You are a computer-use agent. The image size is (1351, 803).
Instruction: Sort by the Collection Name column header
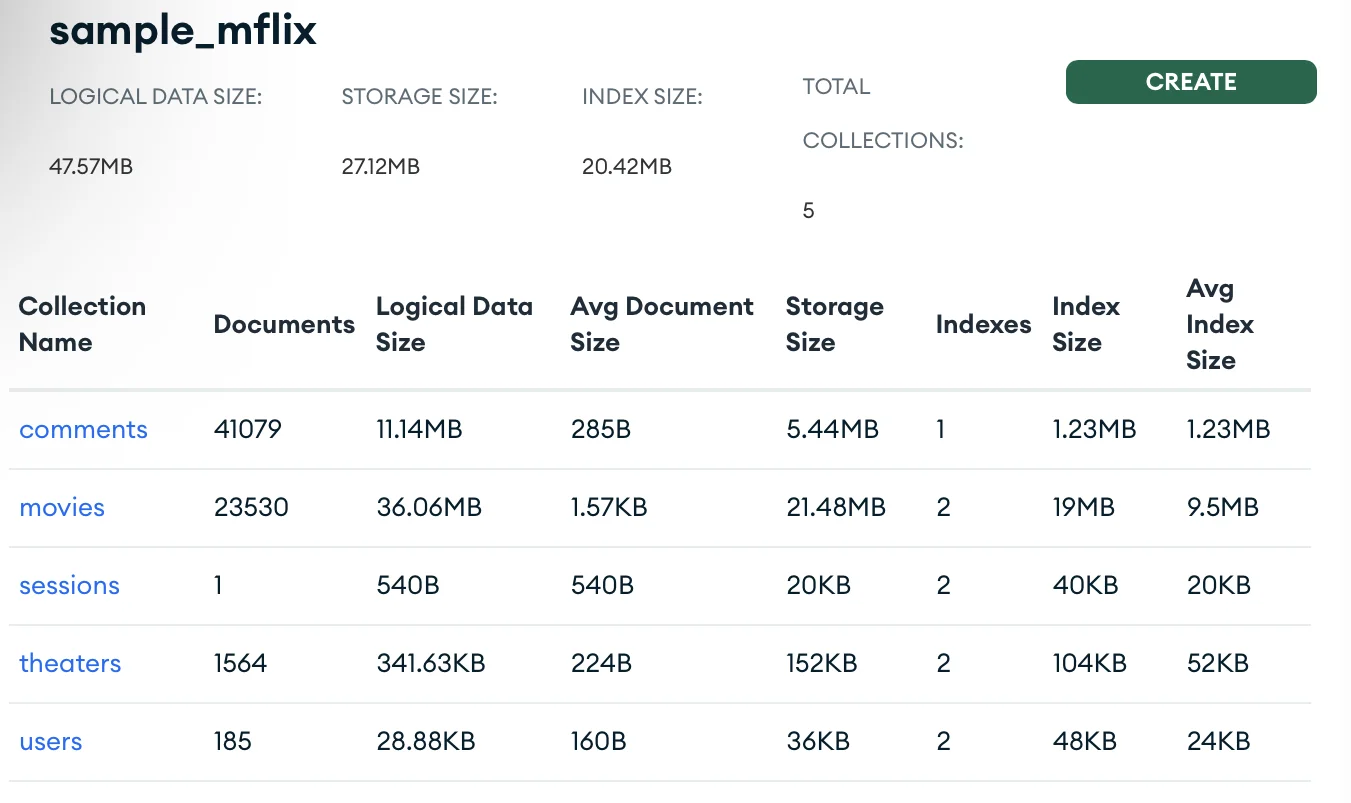pyautogui.click(x=82, y=324)
